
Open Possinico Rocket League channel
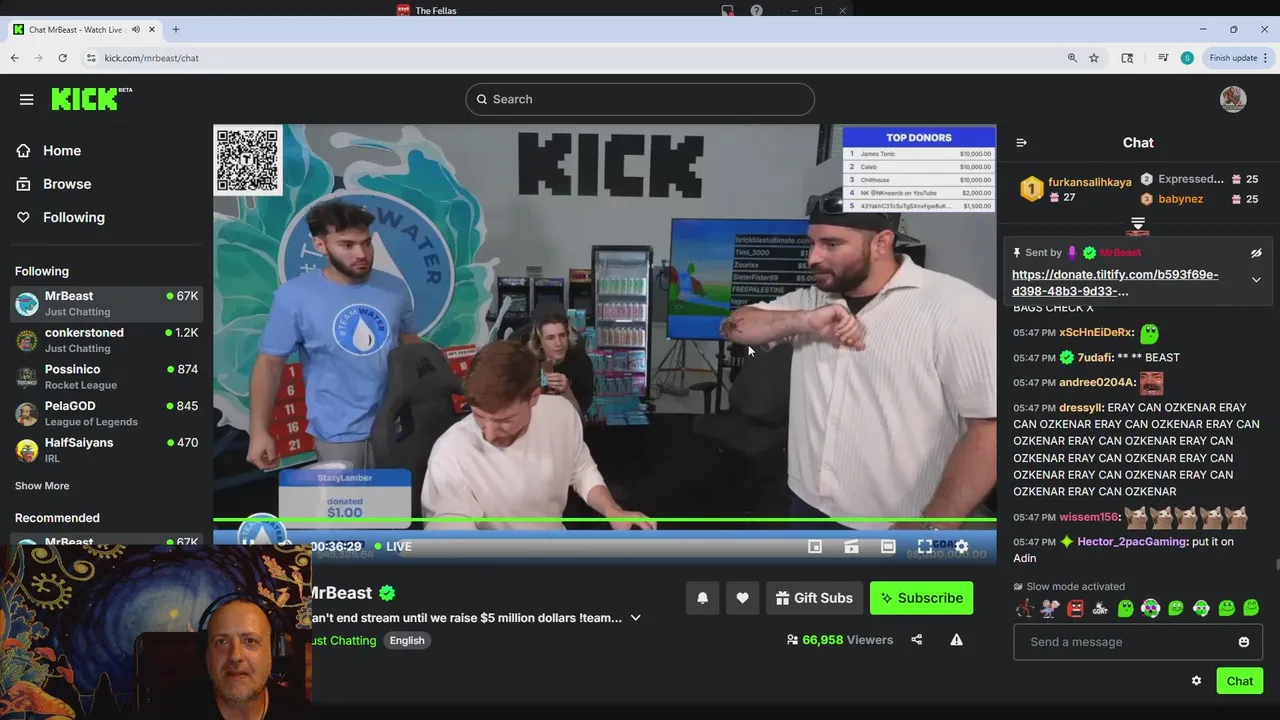pyautogui.click(x=106, y=377)
